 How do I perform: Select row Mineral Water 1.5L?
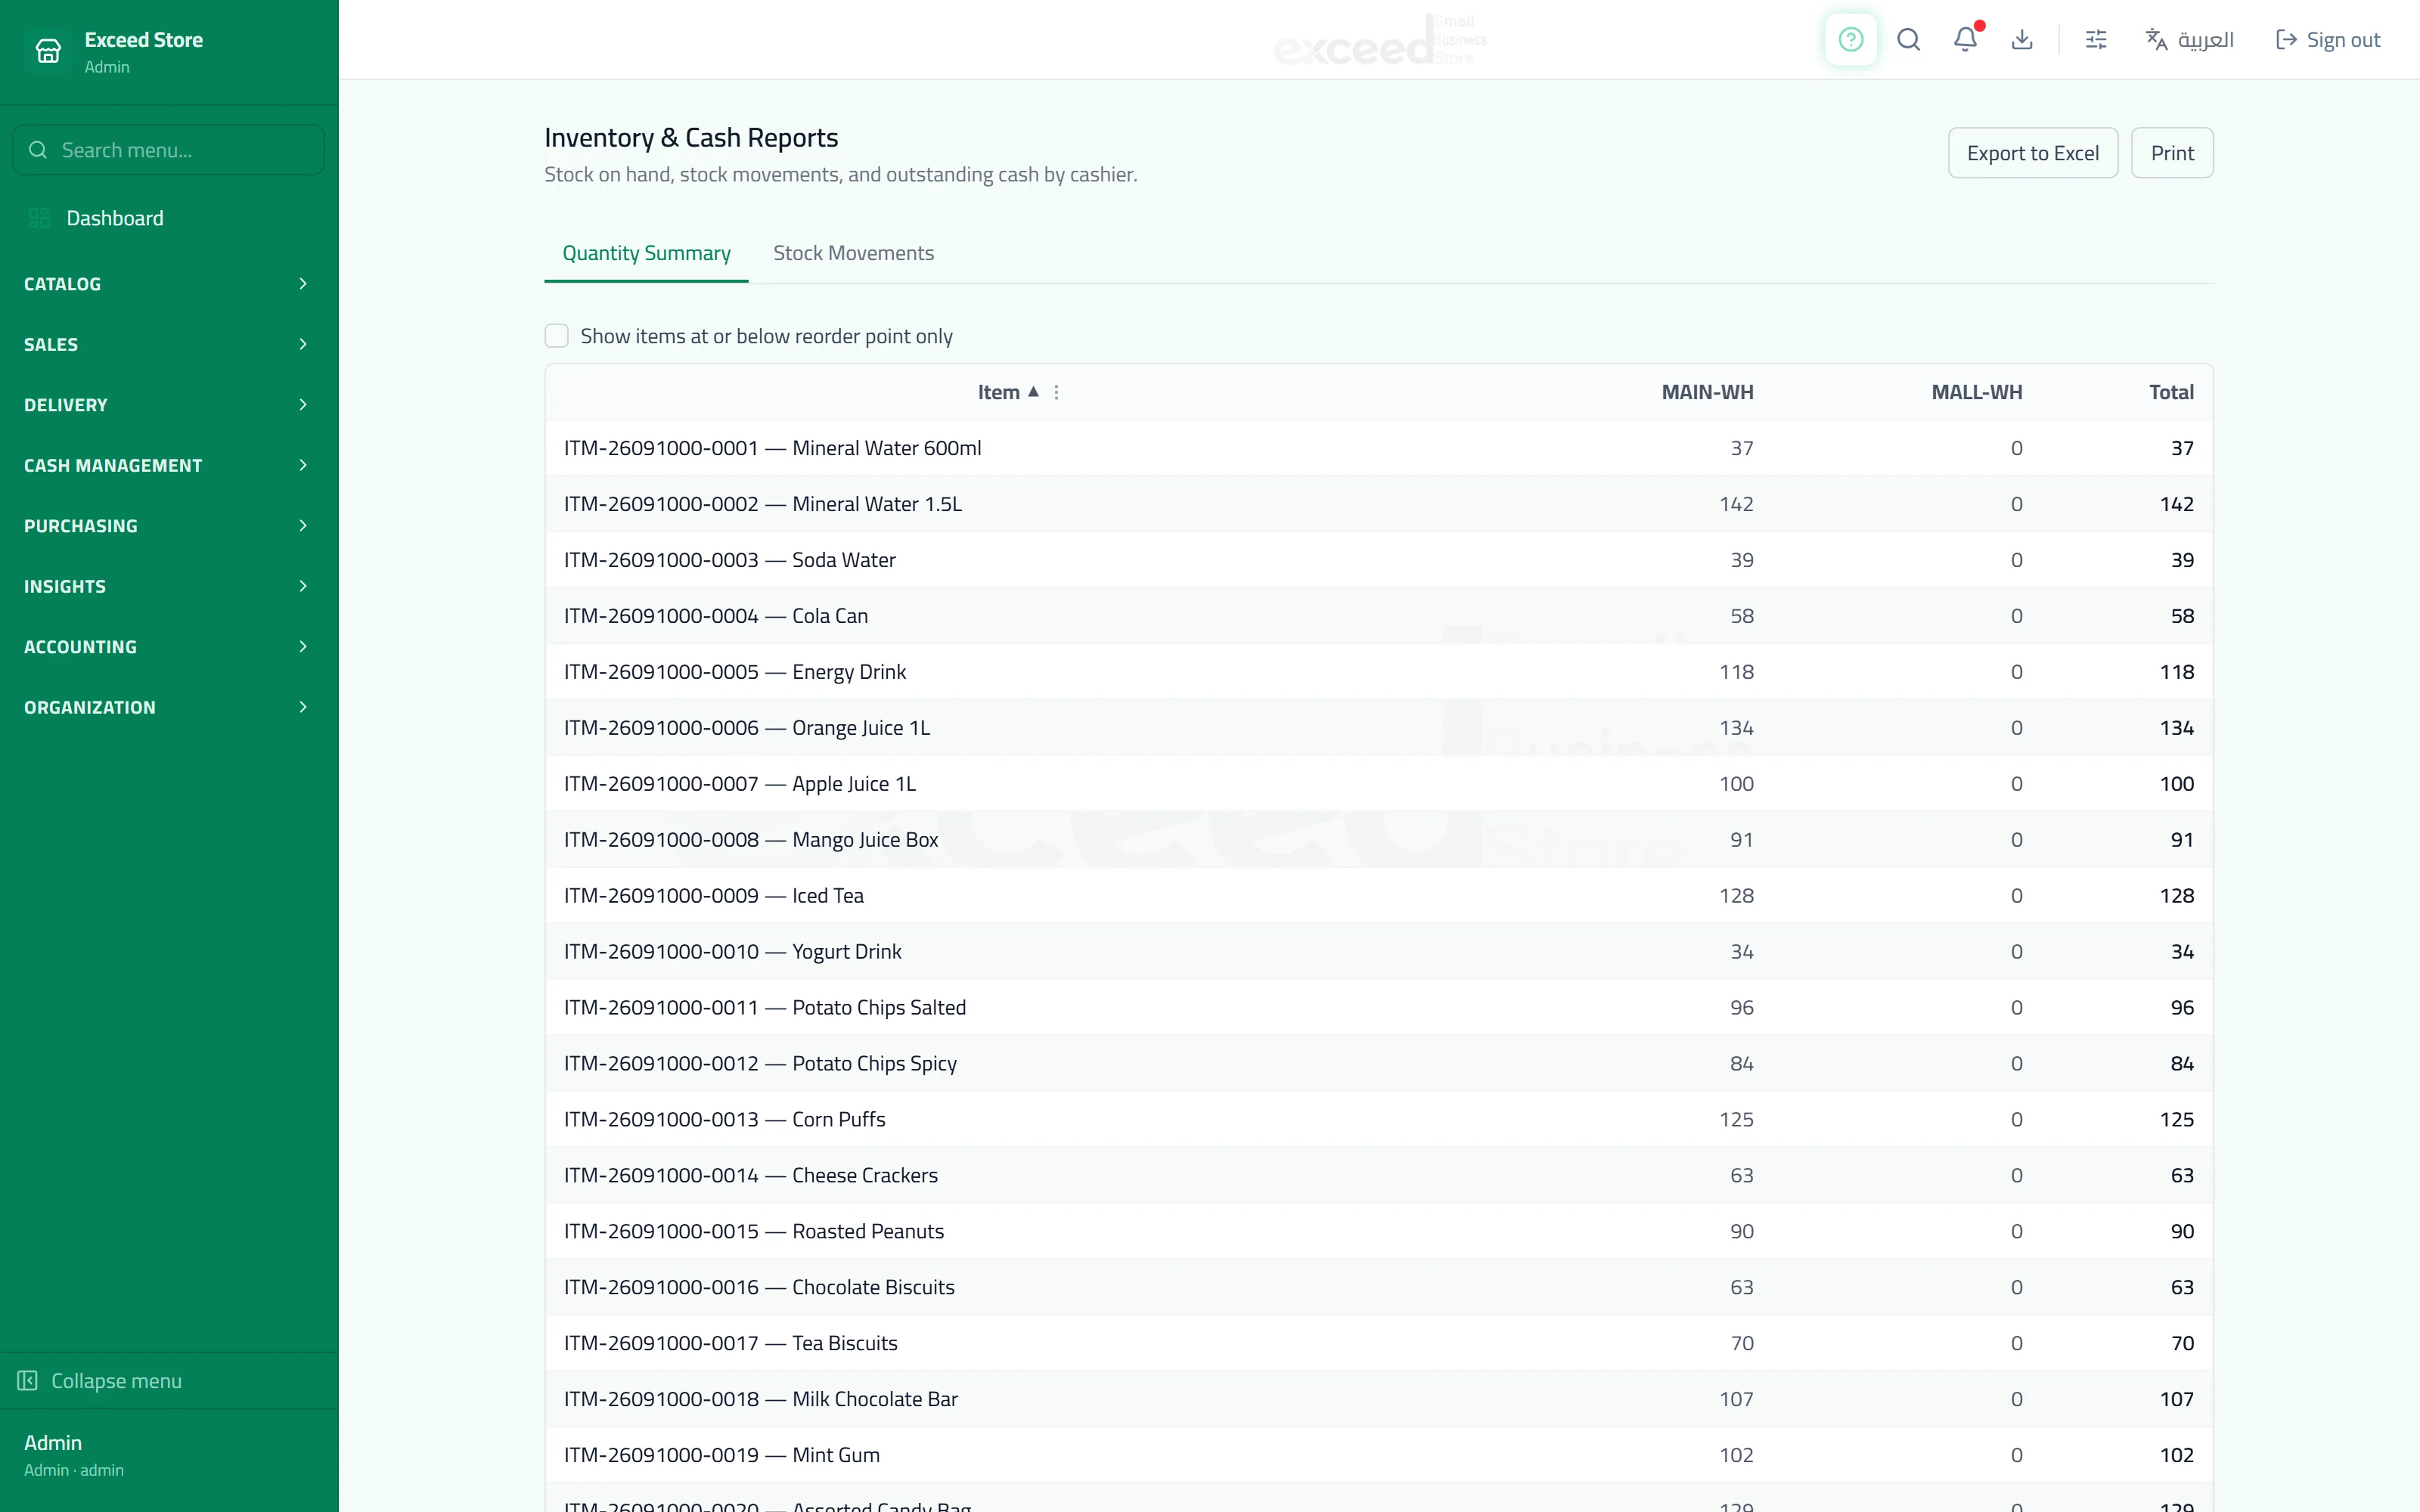1379,504
